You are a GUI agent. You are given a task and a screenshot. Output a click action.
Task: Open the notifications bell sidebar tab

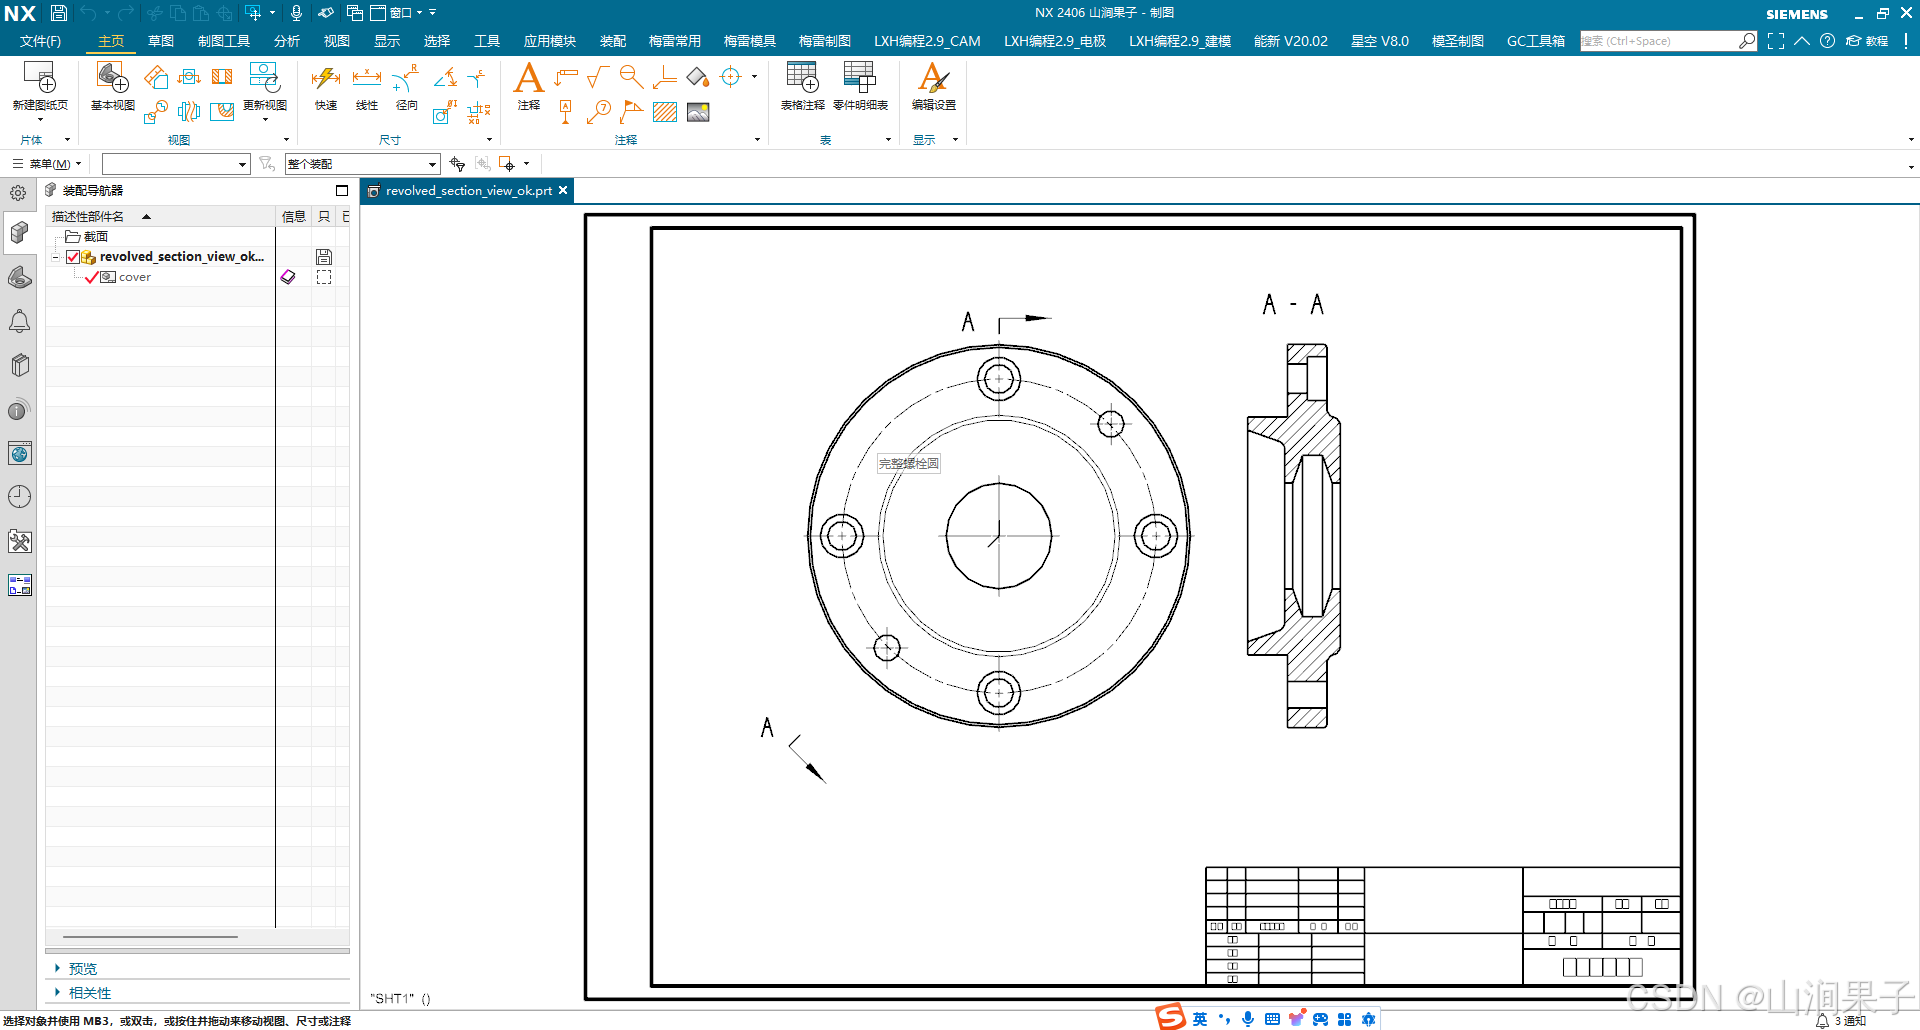tap(19, 321)
